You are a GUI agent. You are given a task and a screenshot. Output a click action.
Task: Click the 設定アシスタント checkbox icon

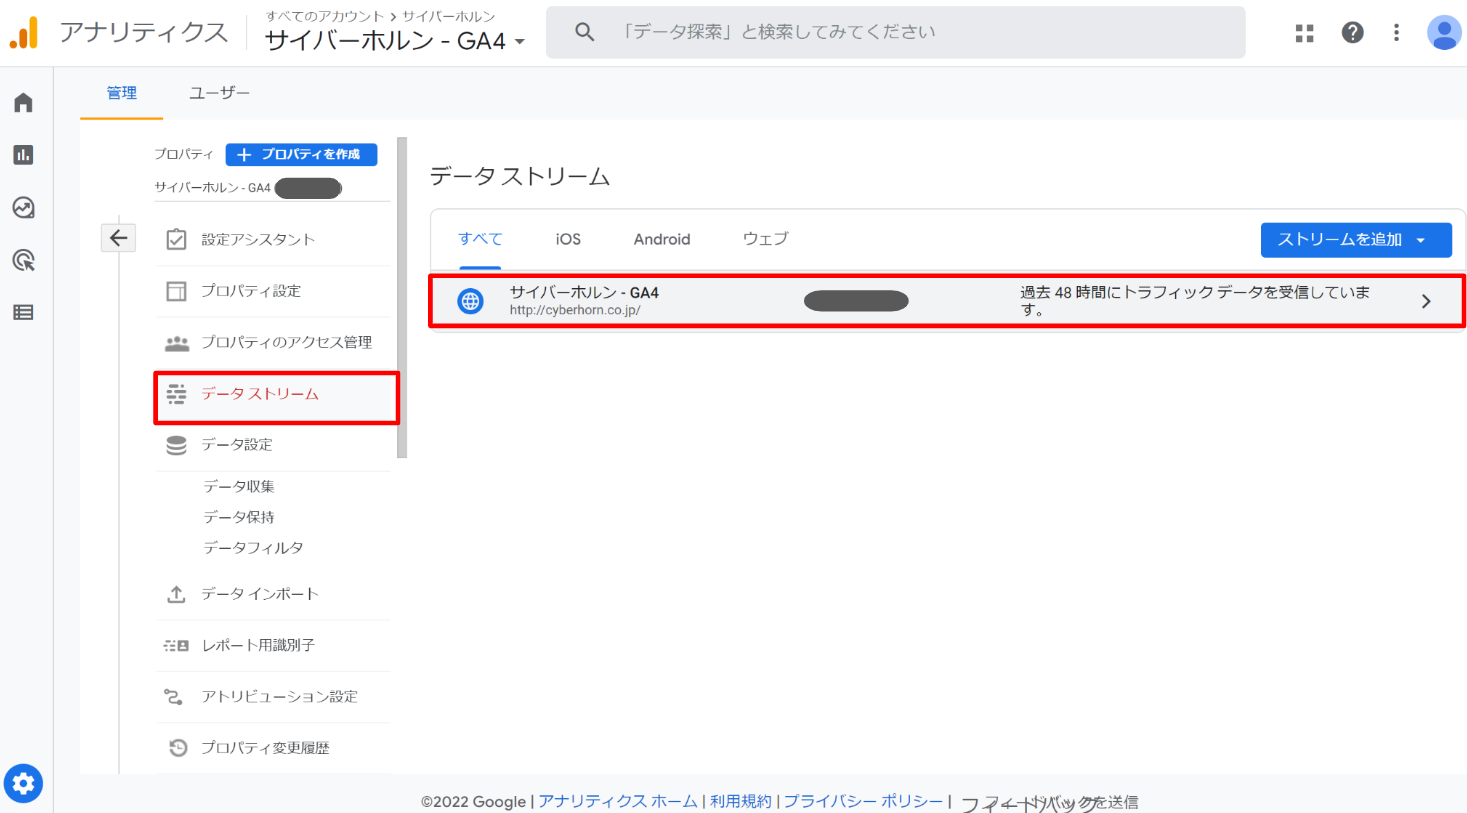[x=176, y=239]
